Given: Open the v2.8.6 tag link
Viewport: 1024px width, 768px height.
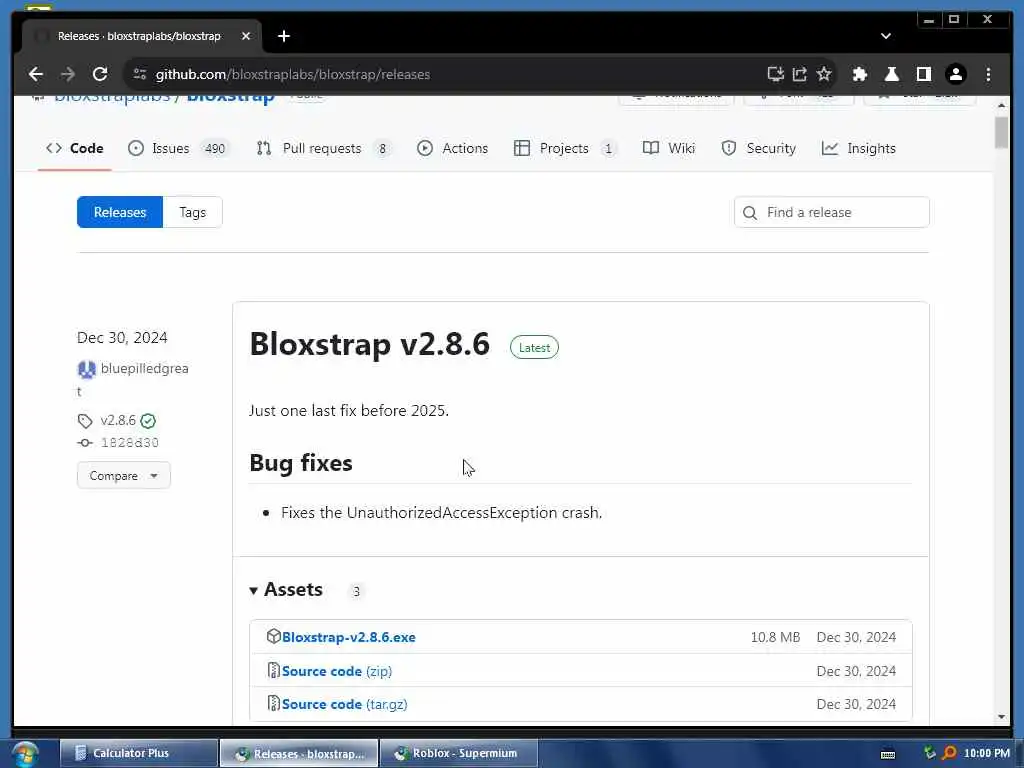Looking at the screenshot, I should pos(118,420).
